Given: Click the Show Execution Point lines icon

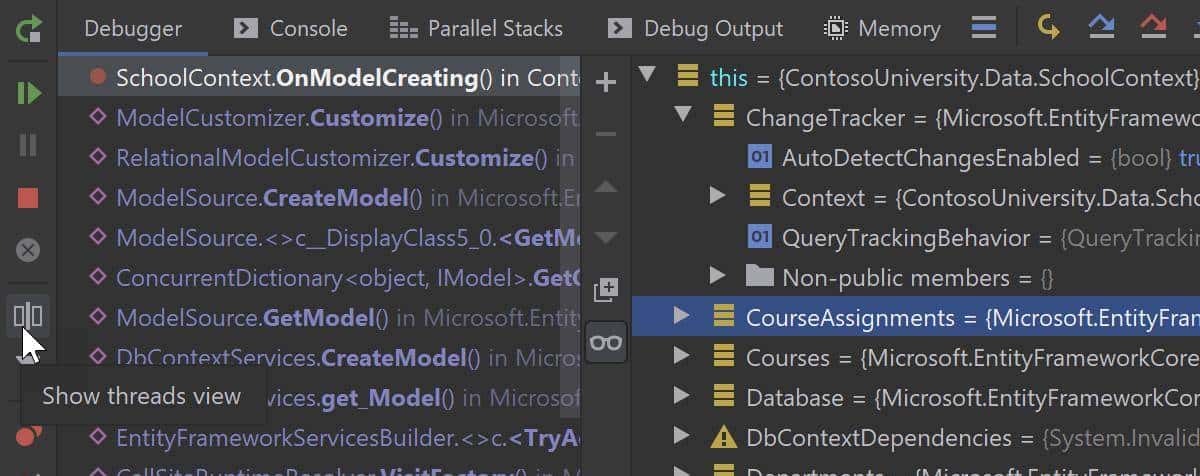Looking at the screenshot, I should point(984,28).
